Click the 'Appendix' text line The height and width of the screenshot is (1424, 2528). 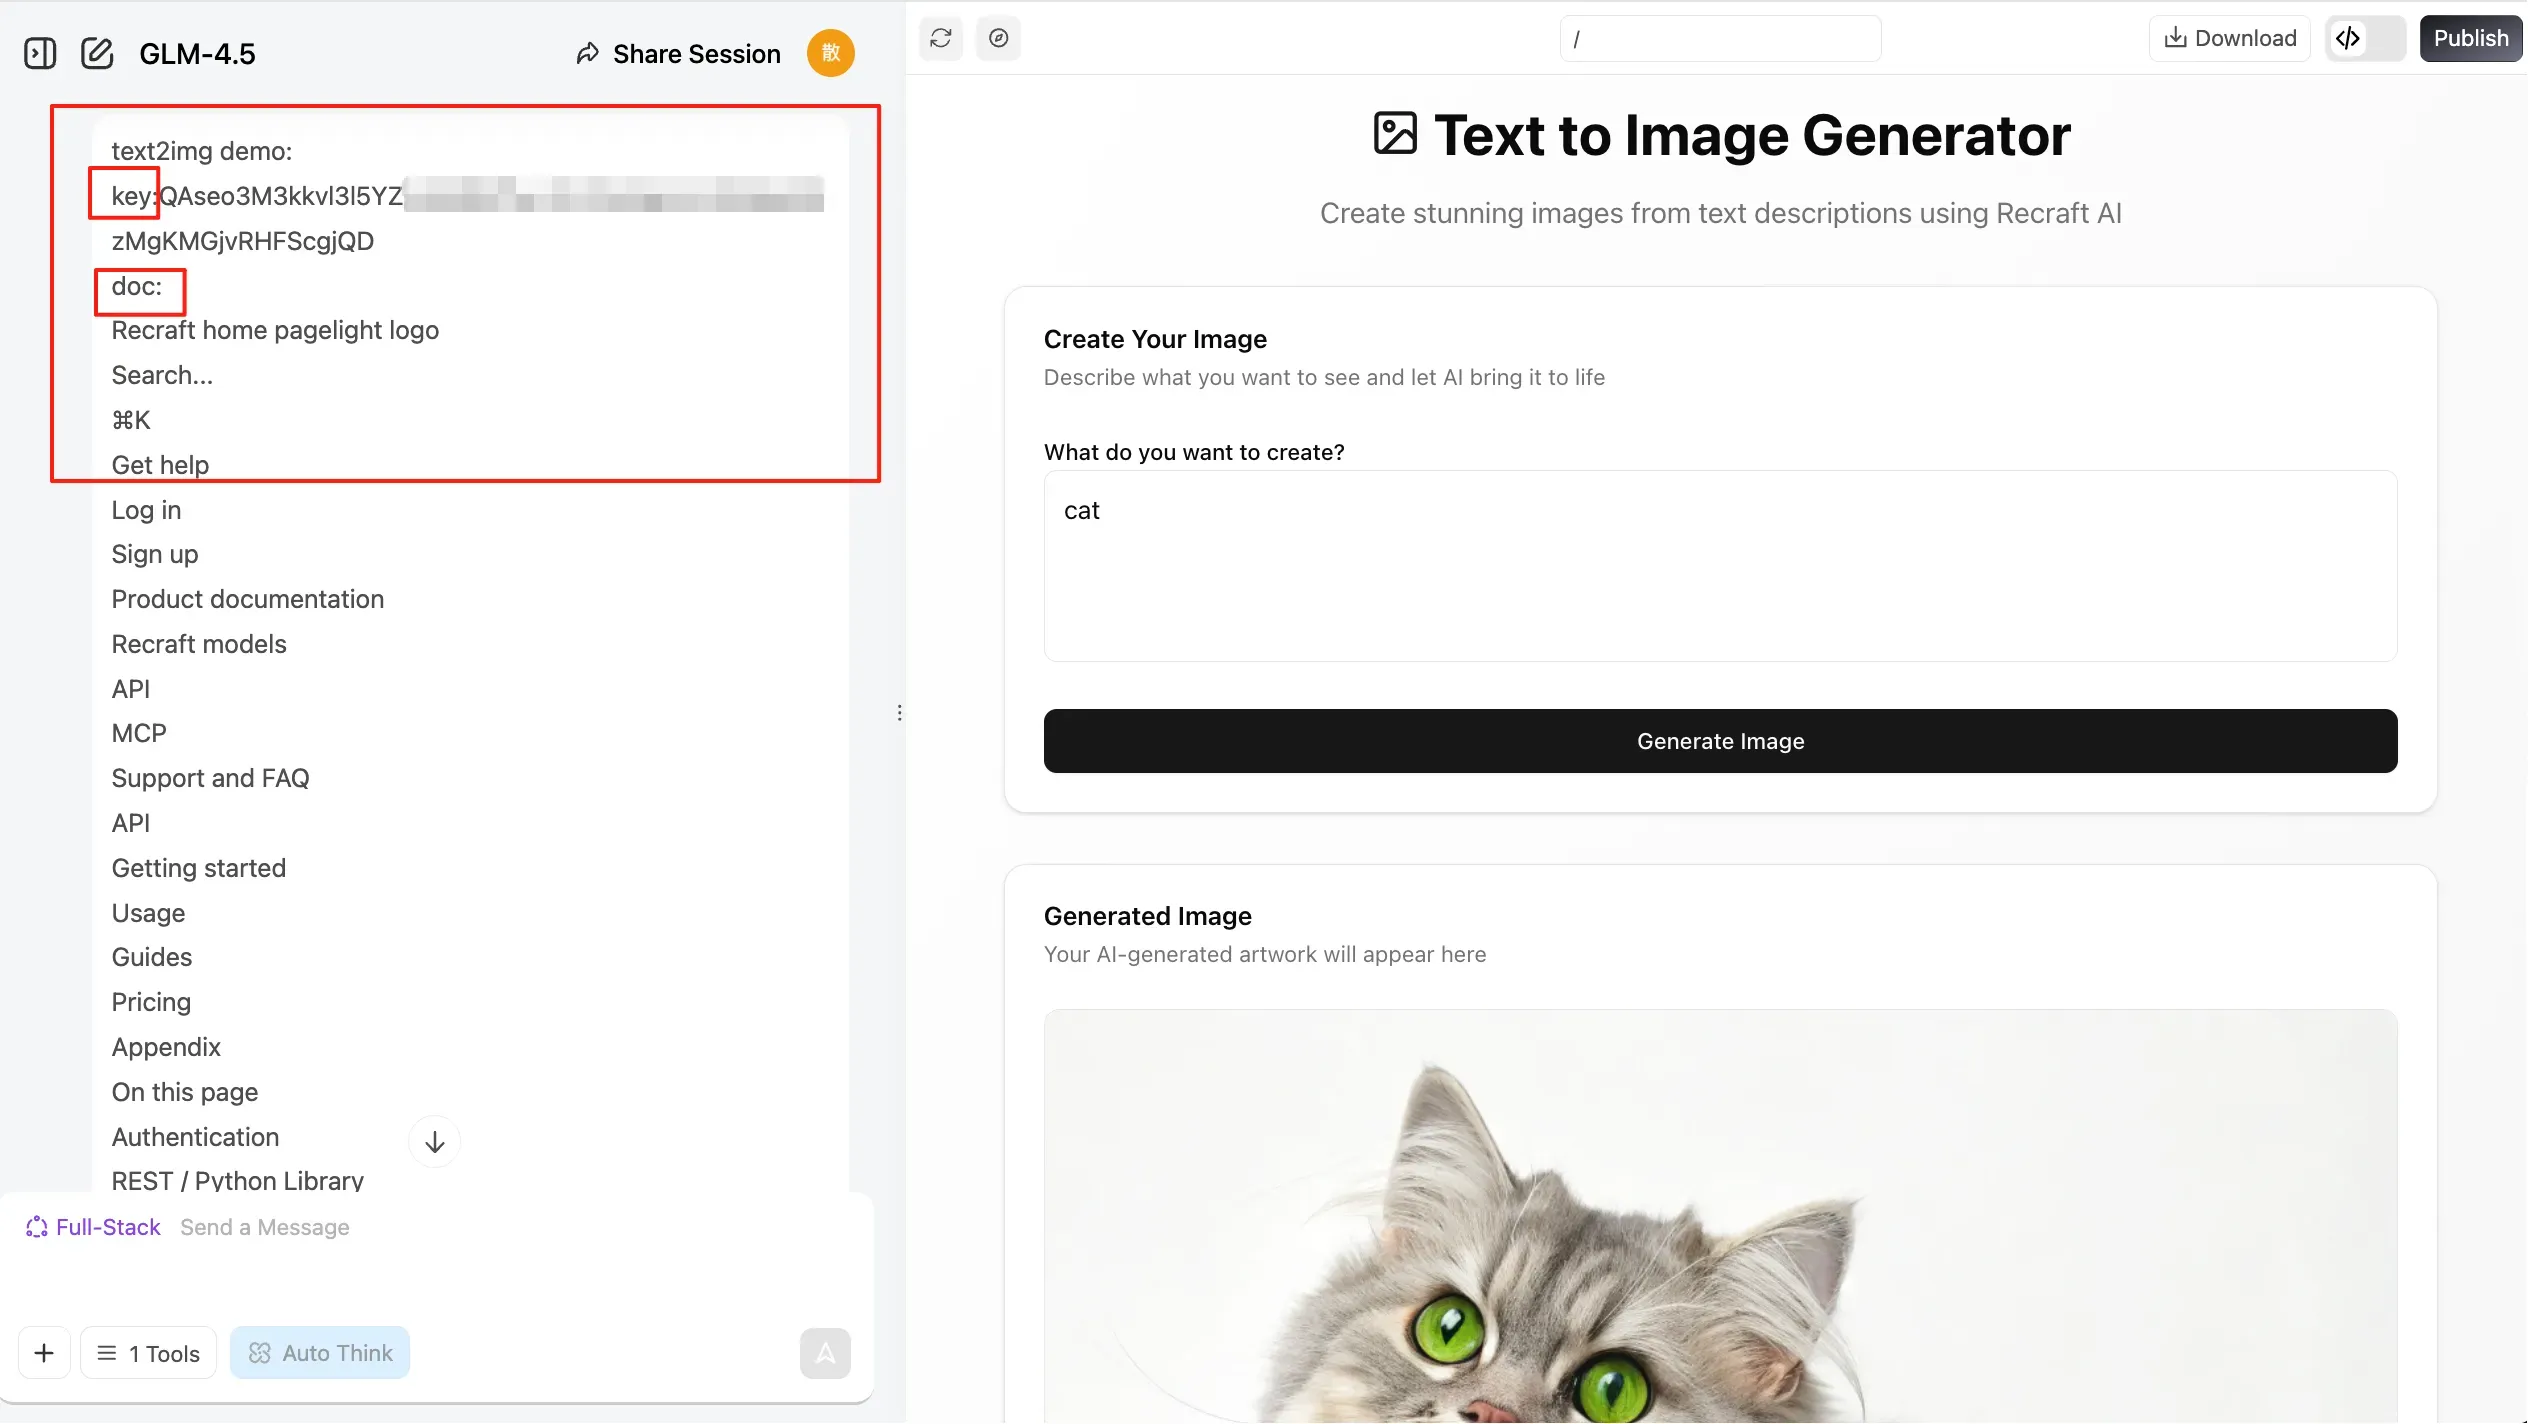(166, 1047)
